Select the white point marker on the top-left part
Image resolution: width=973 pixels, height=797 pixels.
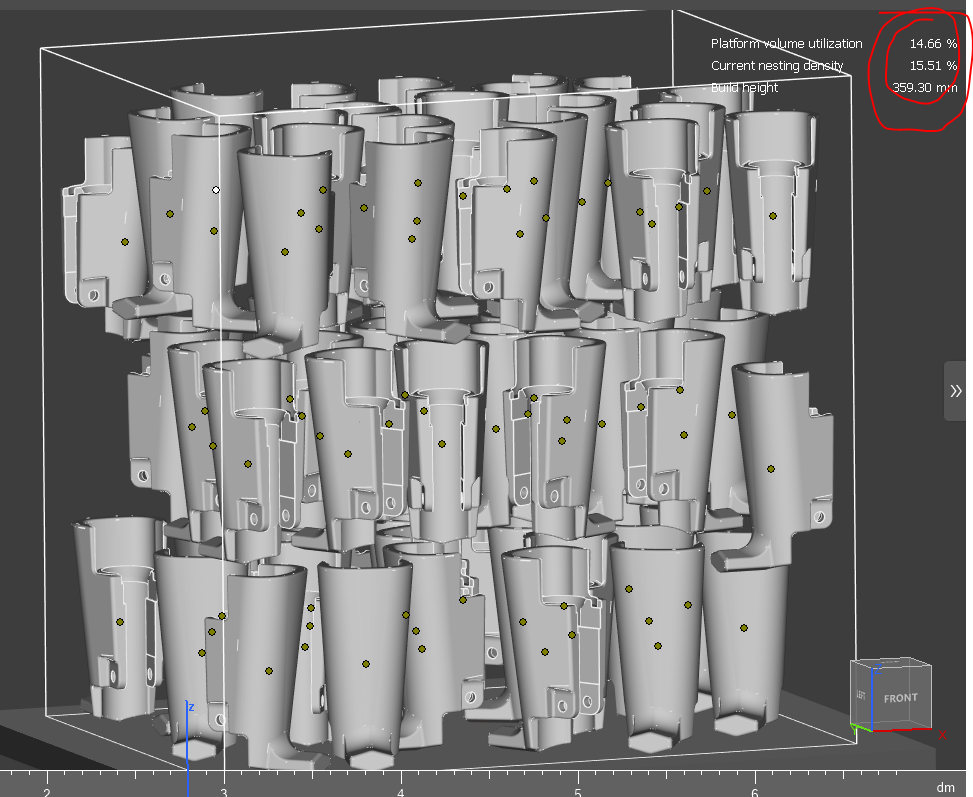click(x=216, y=189)
